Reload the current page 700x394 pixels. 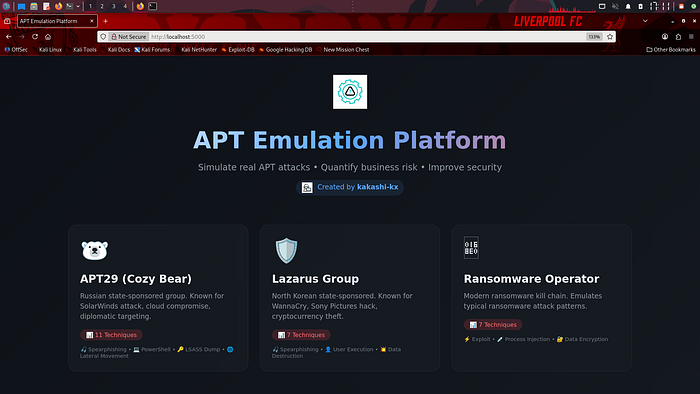tap(35, 37)
